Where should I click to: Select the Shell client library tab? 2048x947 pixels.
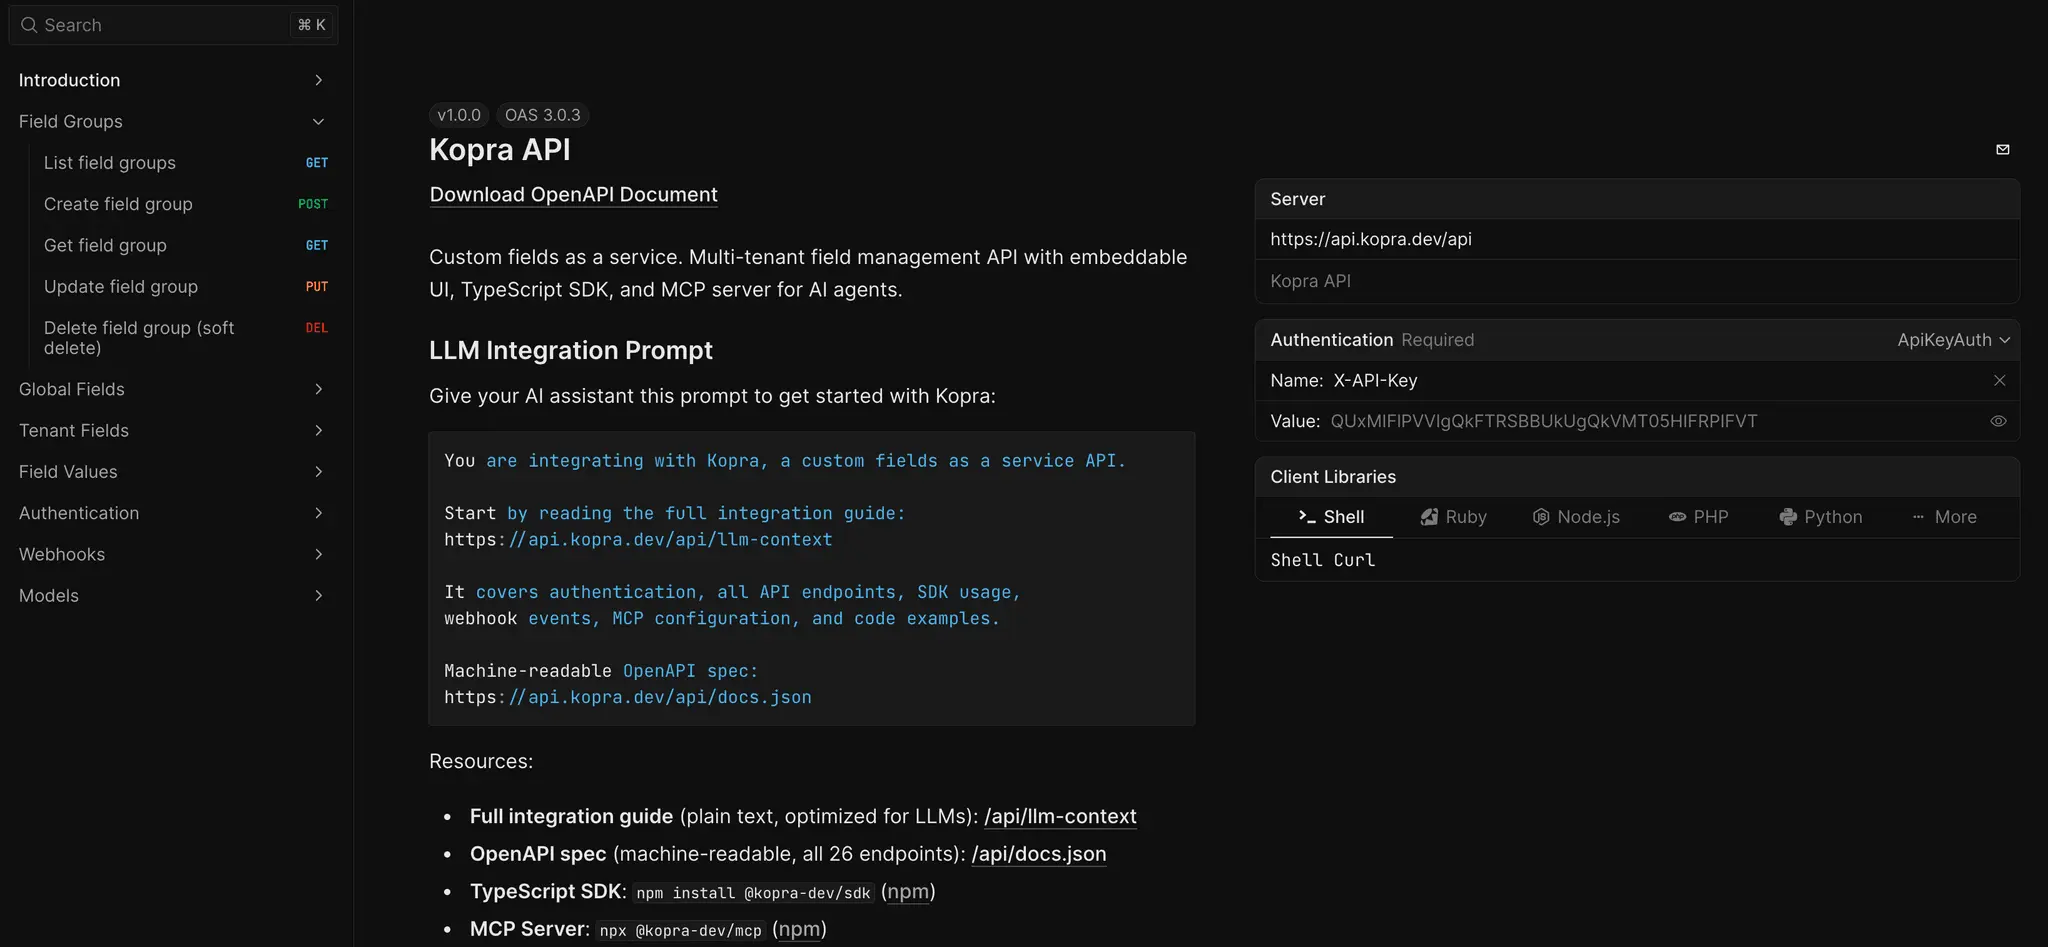click(1331, 517)
